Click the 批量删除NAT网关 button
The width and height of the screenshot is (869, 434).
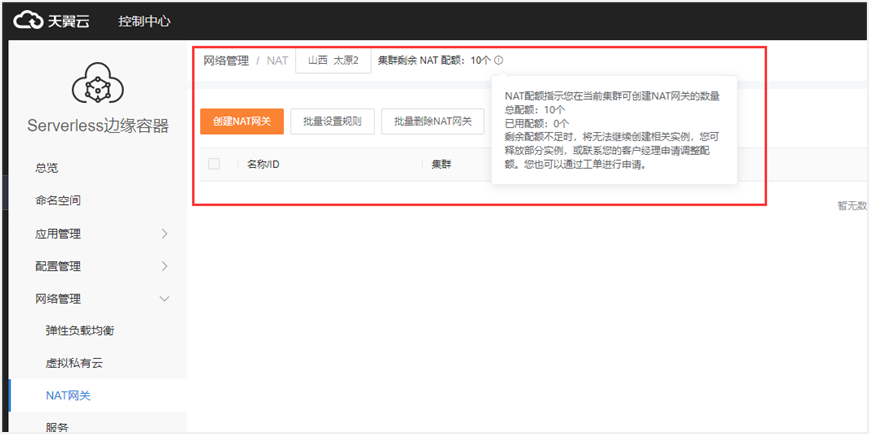(x=433, y=121)
